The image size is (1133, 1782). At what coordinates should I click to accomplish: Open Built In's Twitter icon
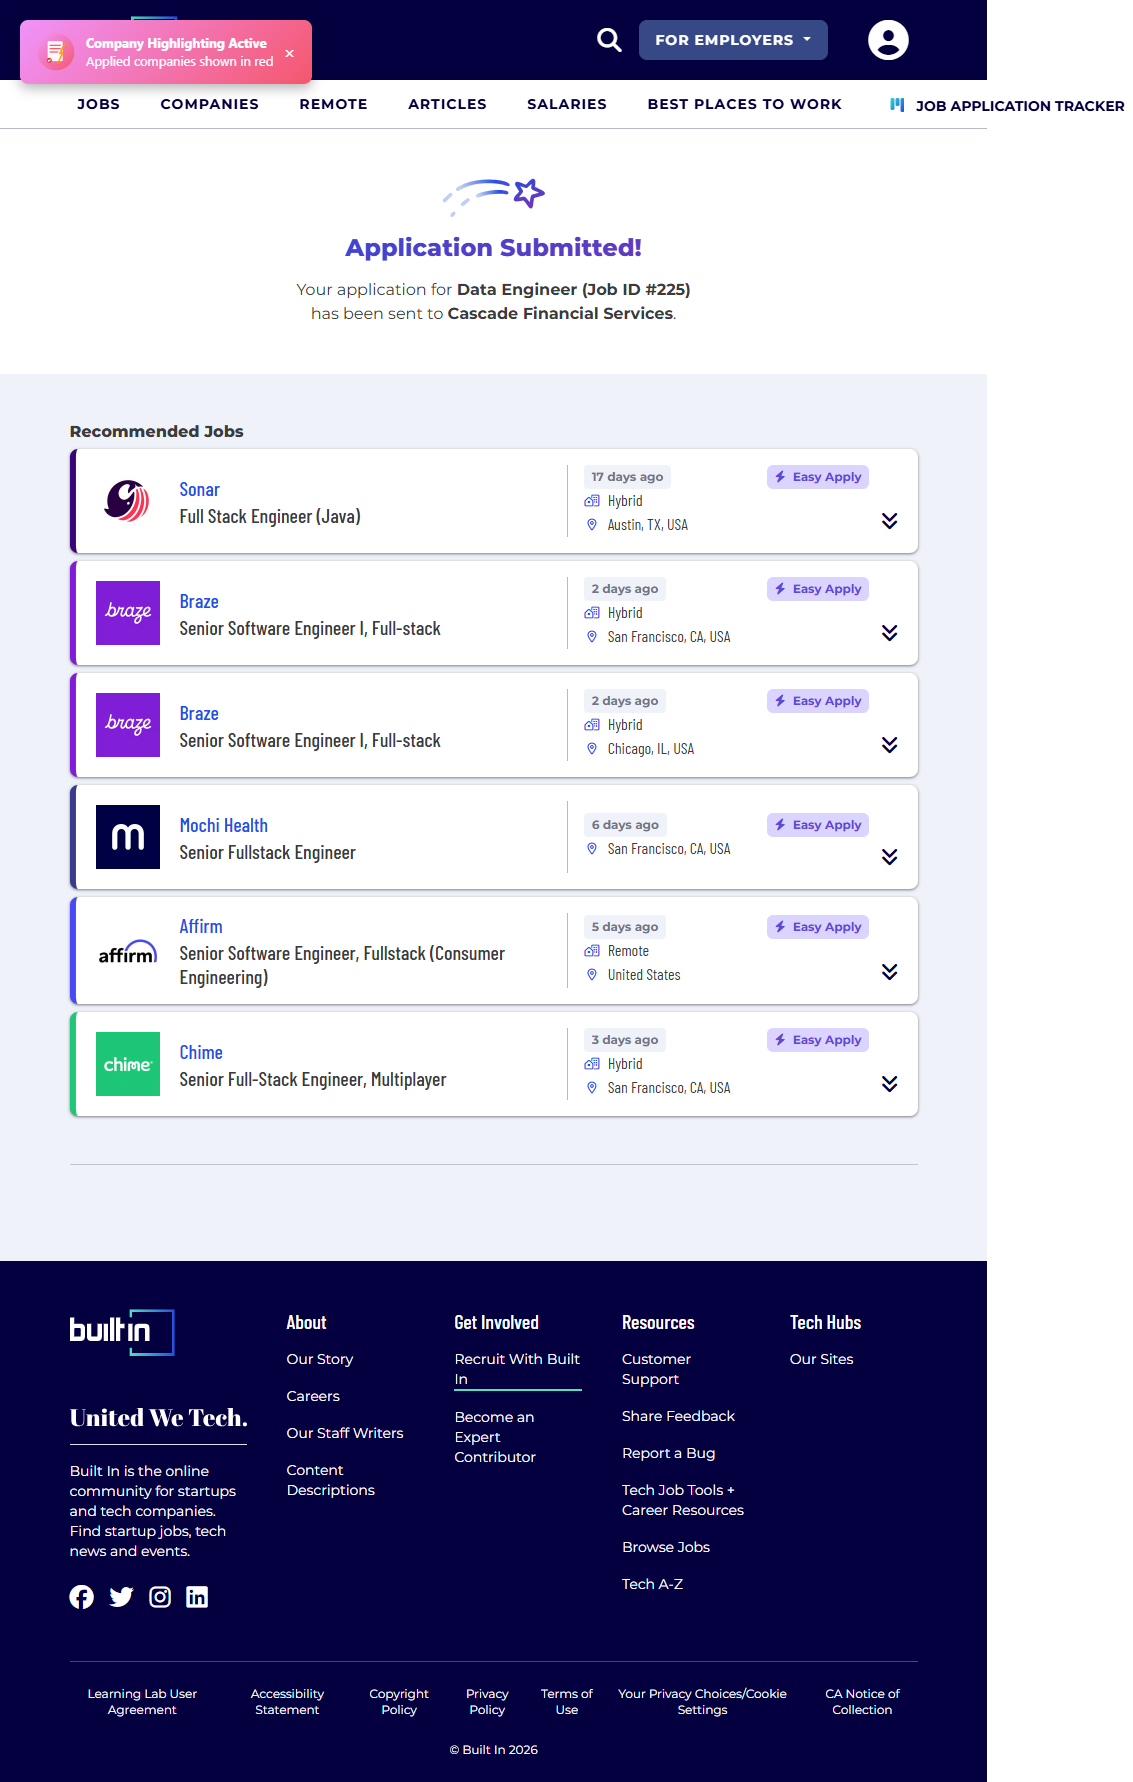tap(121, 1597)
